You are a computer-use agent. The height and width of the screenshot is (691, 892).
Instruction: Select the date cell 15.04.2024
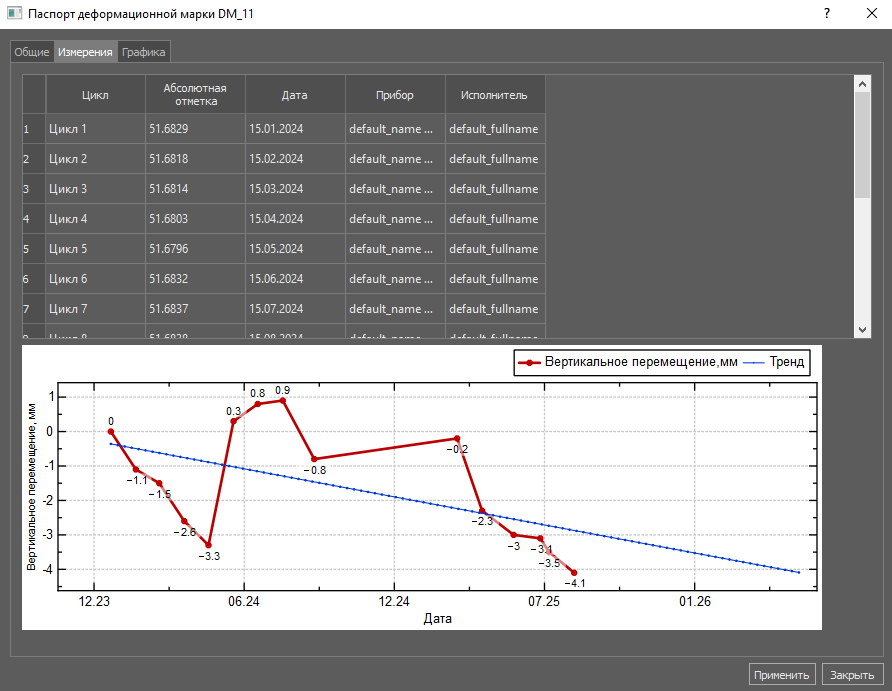pos(295,219)
